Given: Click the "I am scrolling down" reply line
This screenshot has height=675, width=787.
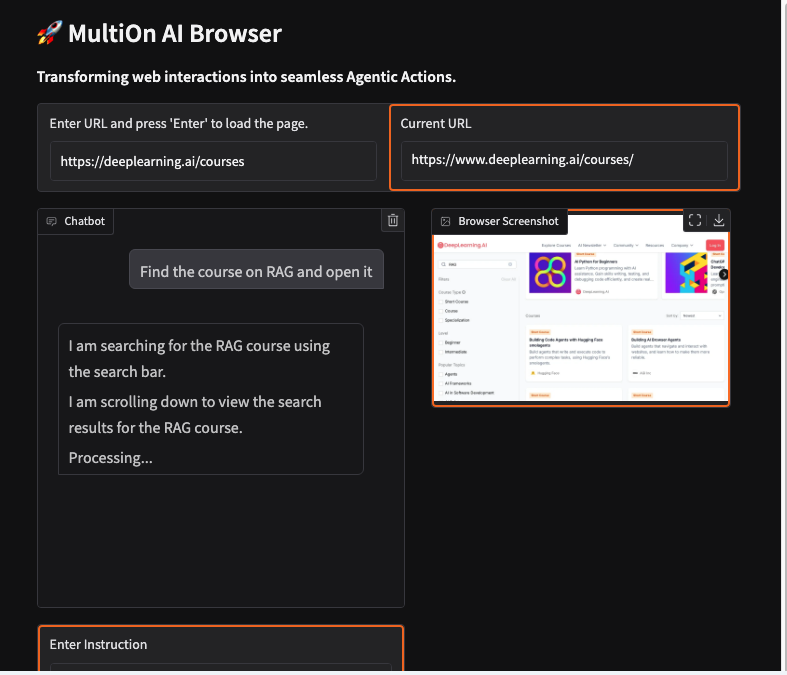Looking at the screenshot, I should coord(195,415).
